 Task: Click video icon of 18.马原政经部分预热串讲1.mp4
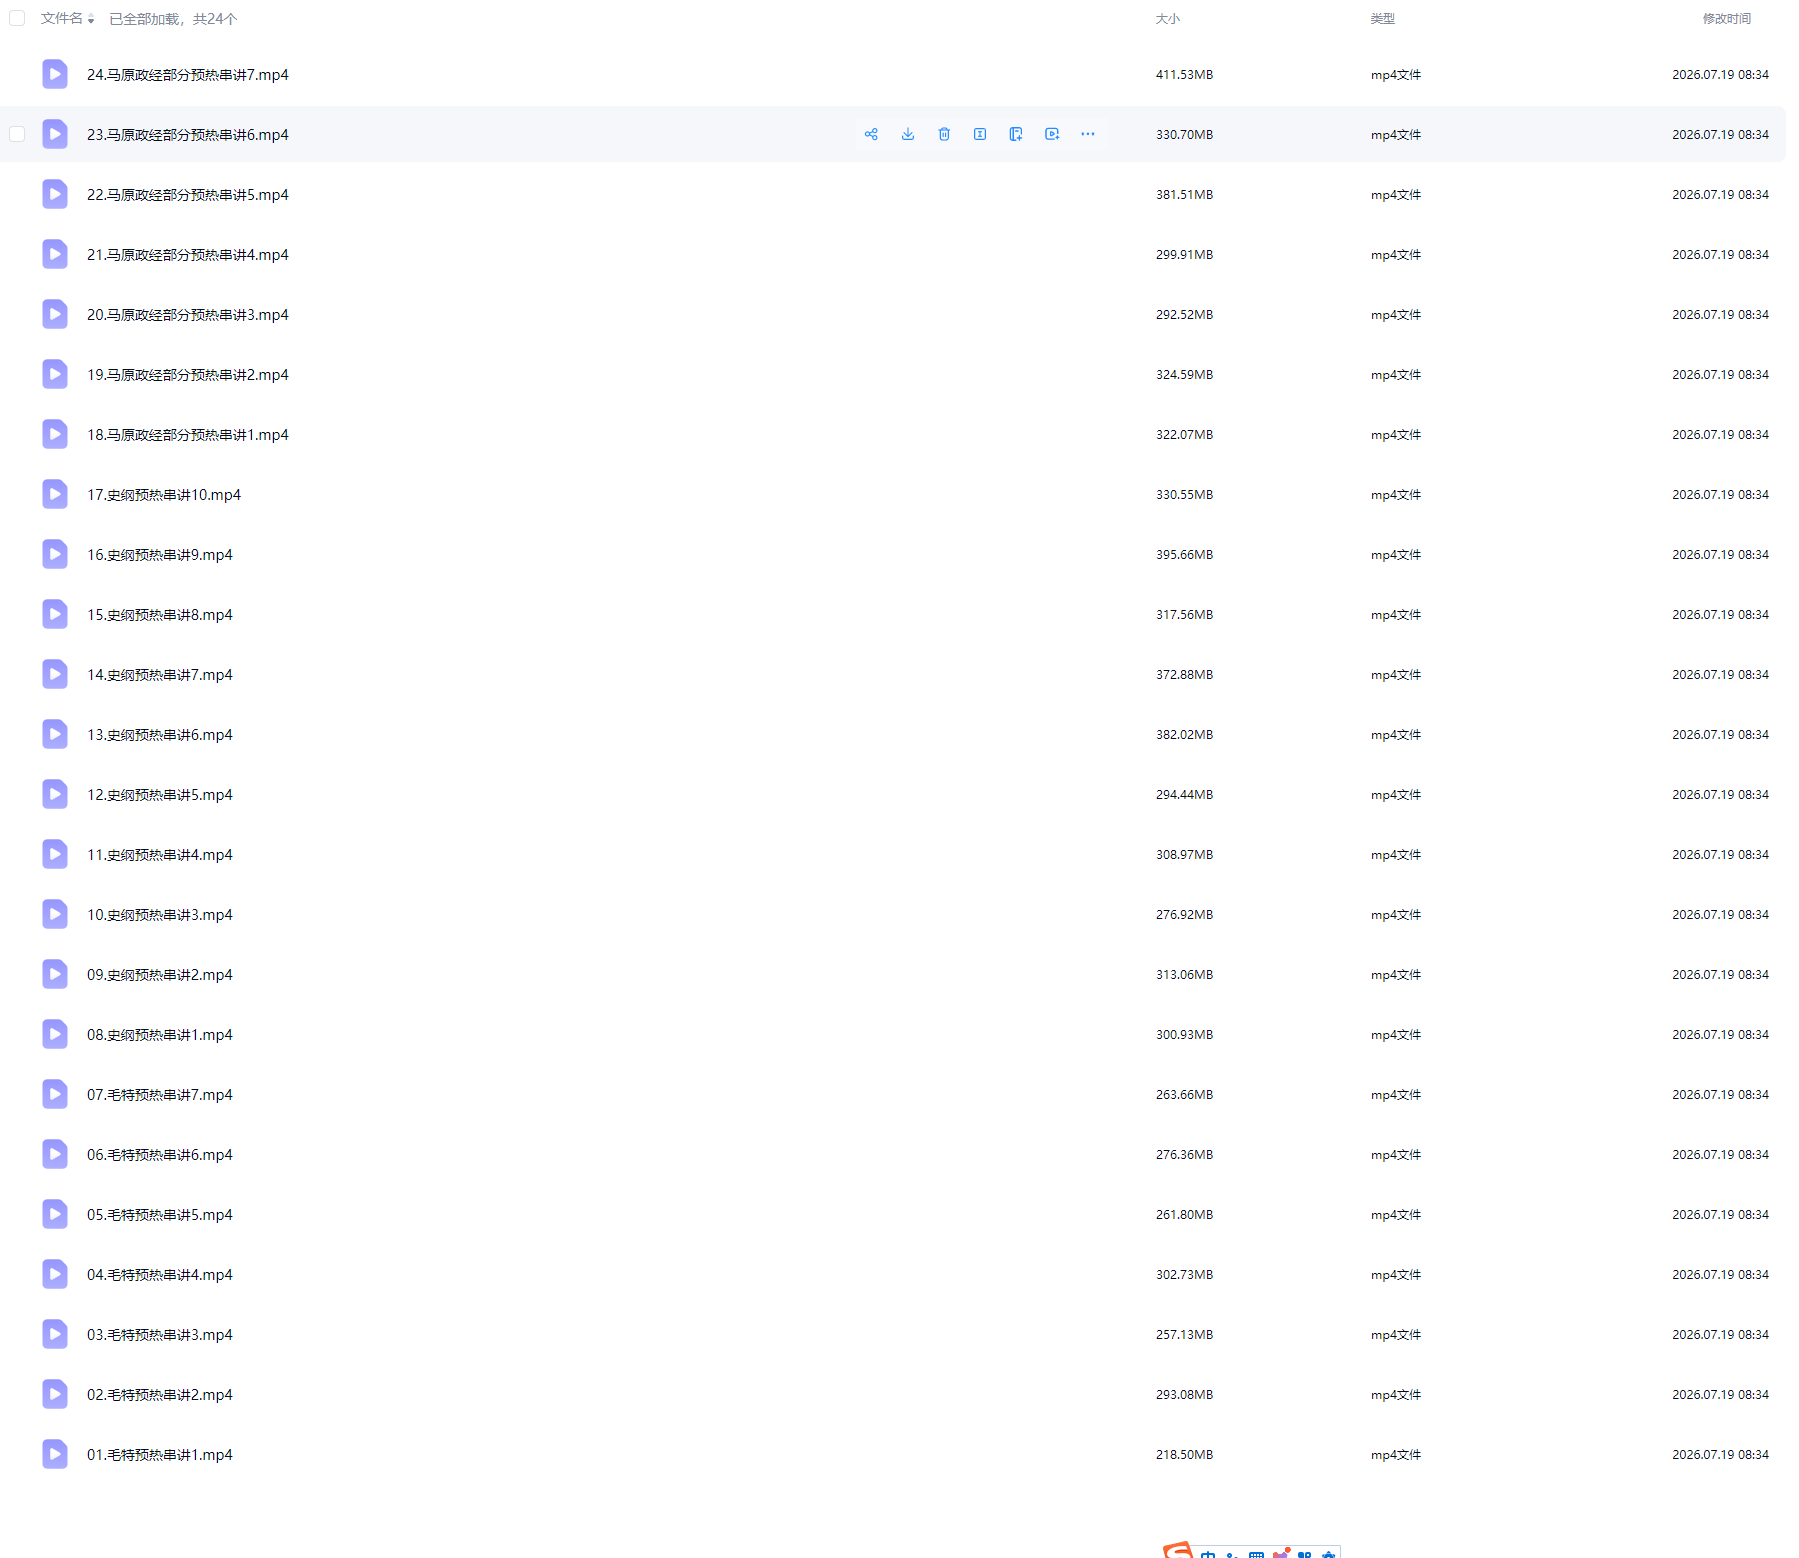point(55,434)
